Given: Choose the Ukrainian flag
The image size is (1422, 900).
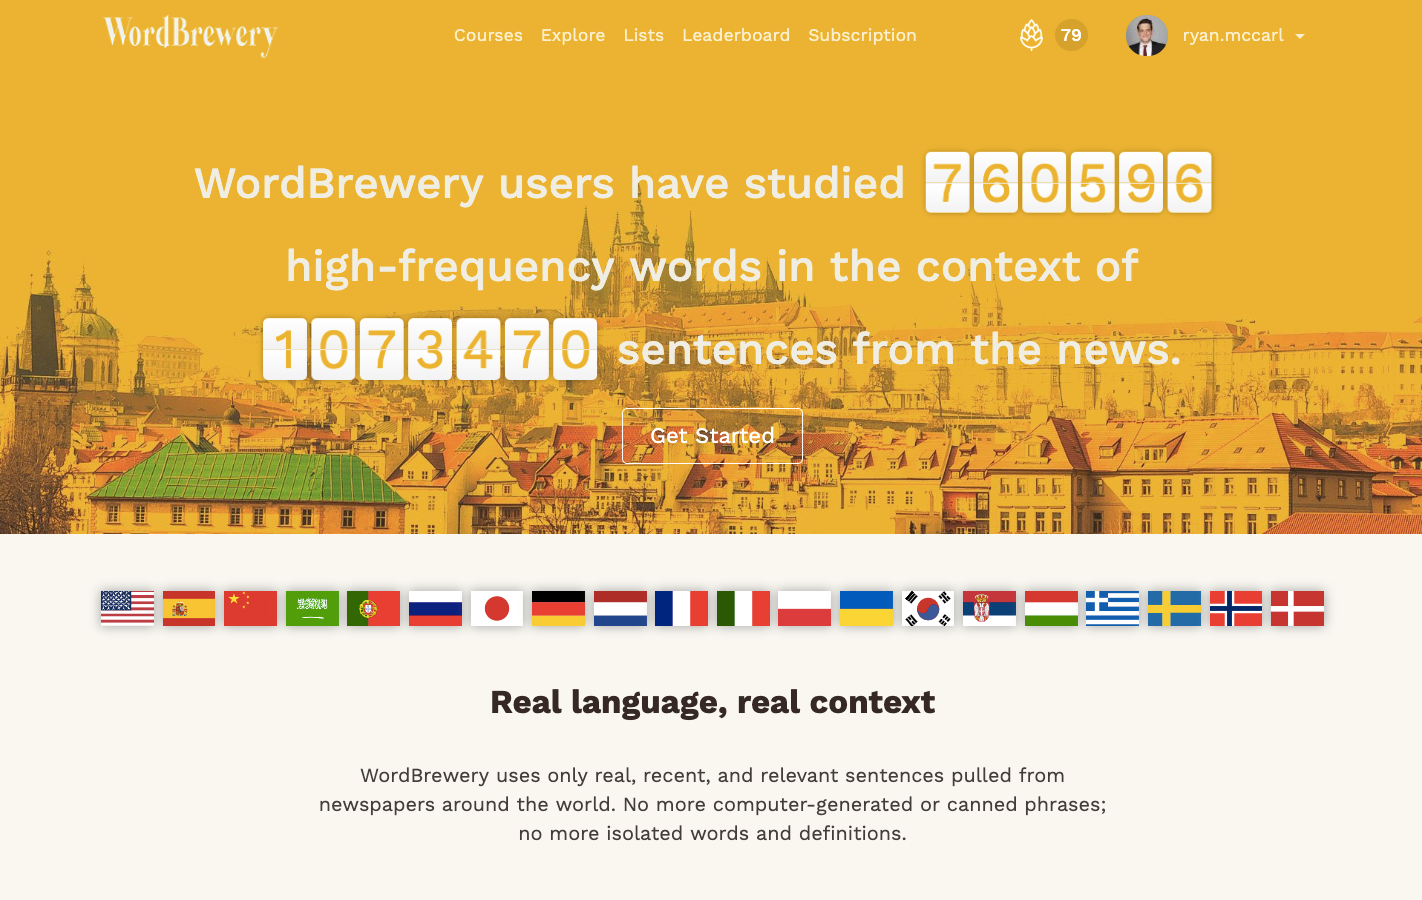Looking at the screenshot, I should click(866, 608).
